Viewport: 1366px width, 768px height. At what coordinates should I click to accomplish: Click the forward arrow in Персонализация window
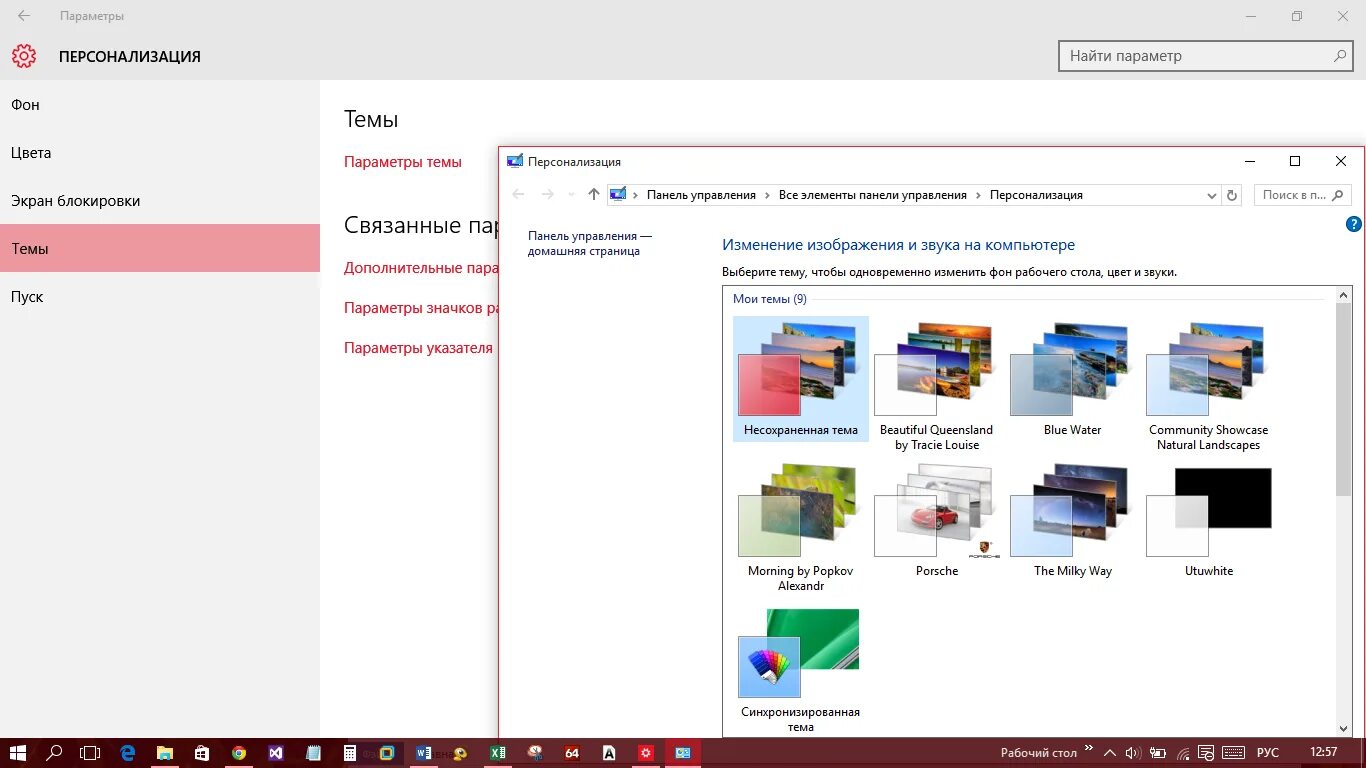[x=547, y=195]
